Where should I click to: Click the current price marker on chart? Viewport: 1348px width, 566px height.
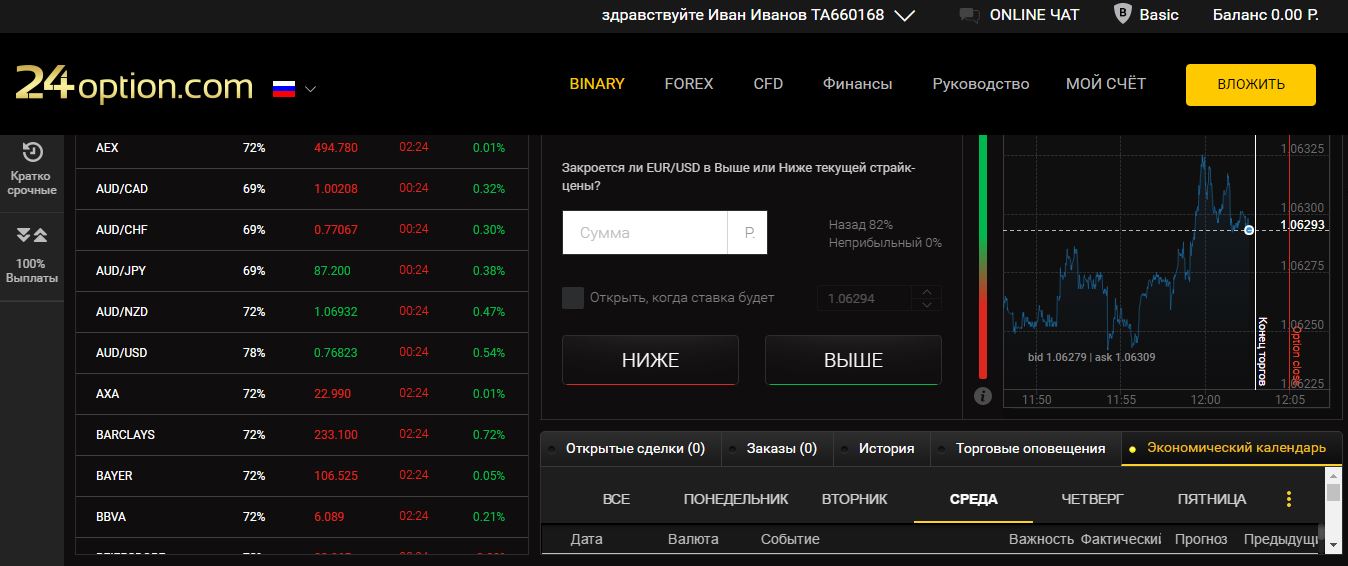tap(1249, 230)
